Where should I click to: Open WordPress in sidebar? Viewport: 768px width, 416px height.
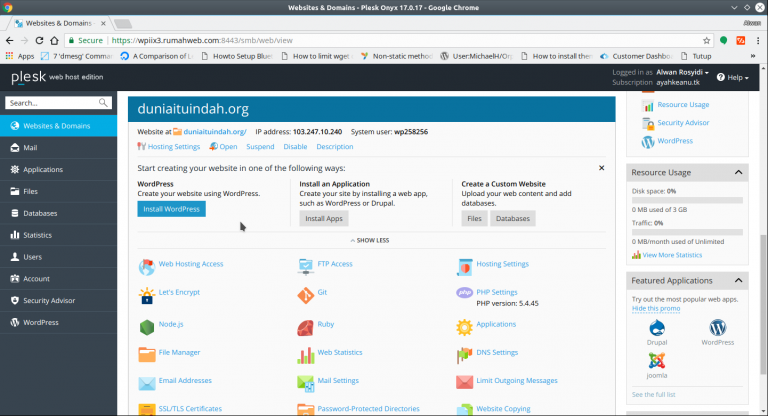click(58, 322)
